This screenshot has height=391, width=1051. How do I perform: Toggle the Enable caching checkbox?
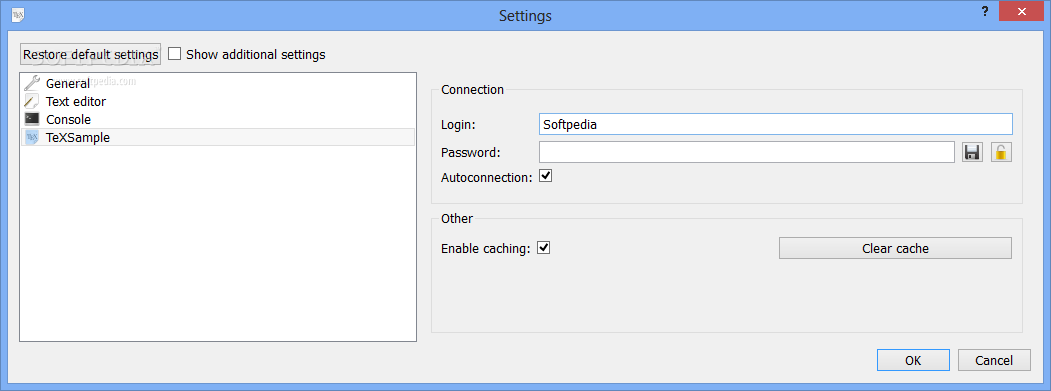coord(544,248)
